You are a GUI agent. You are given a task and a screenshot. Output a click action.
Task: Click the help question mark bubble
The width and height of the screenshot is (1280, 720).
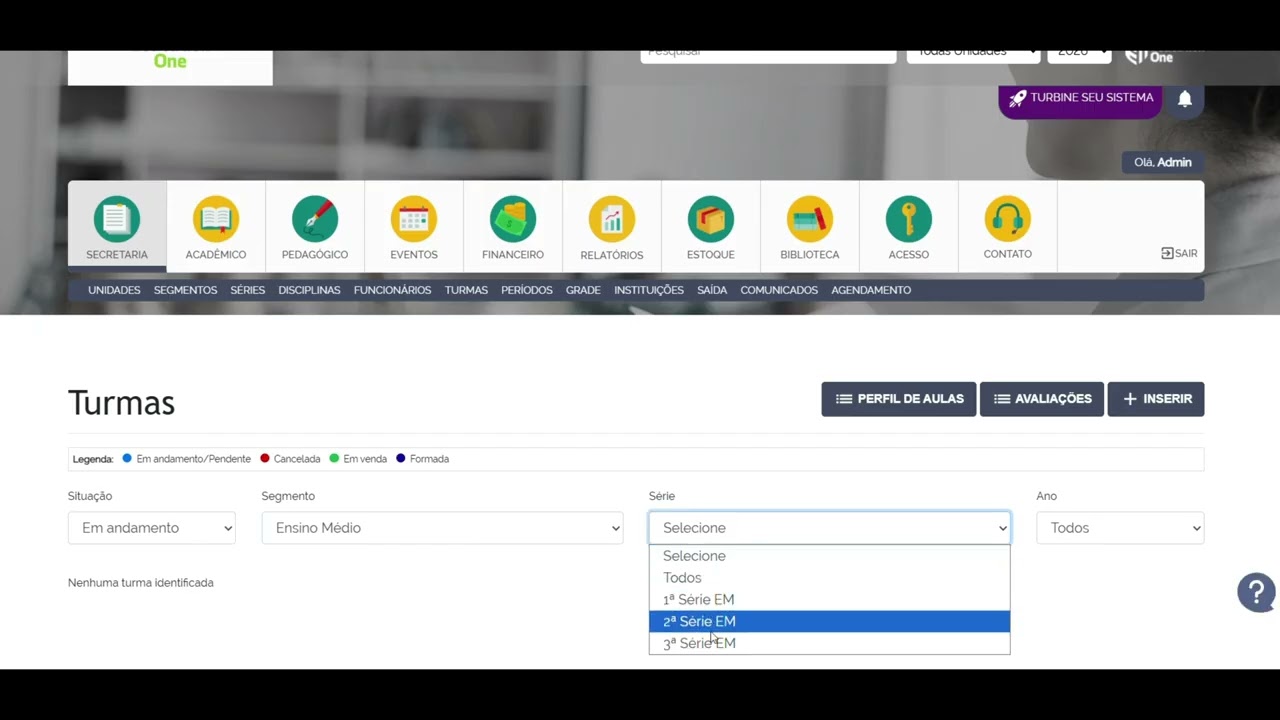[1256, 592]
